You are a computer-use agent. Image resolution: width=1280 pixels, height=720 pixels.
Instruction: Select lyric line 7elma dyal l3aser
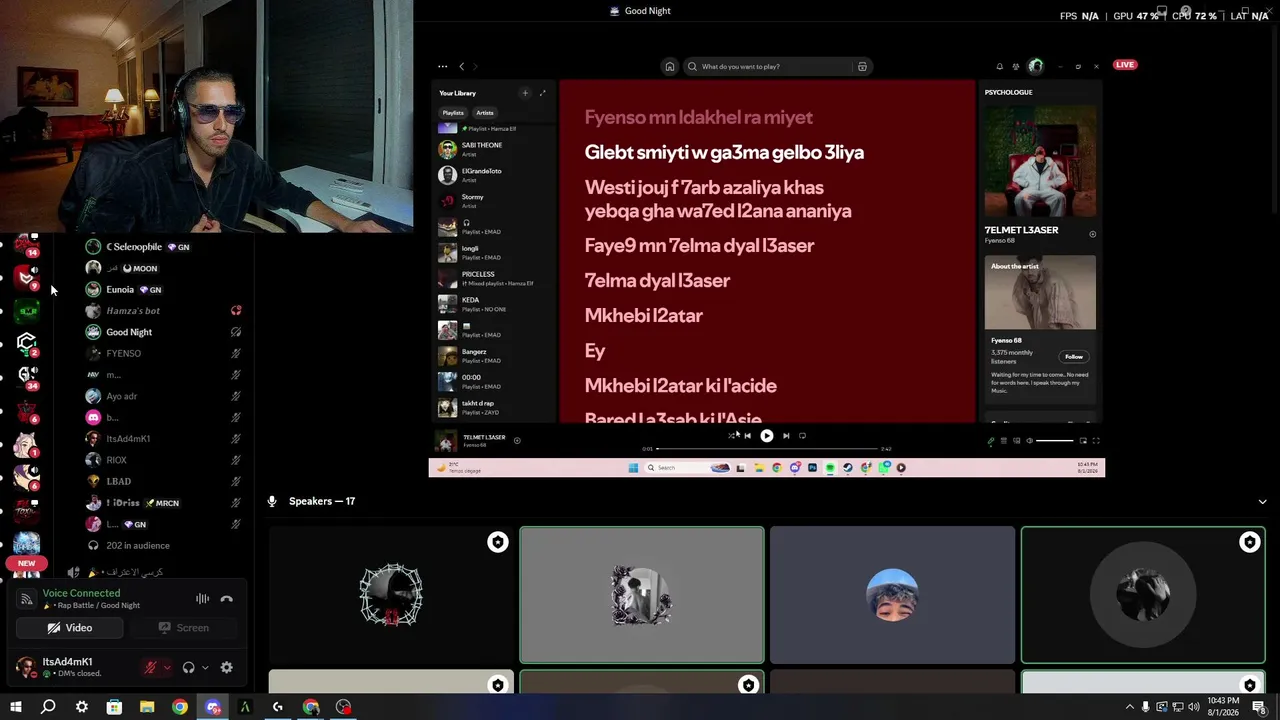coord(657,281)
